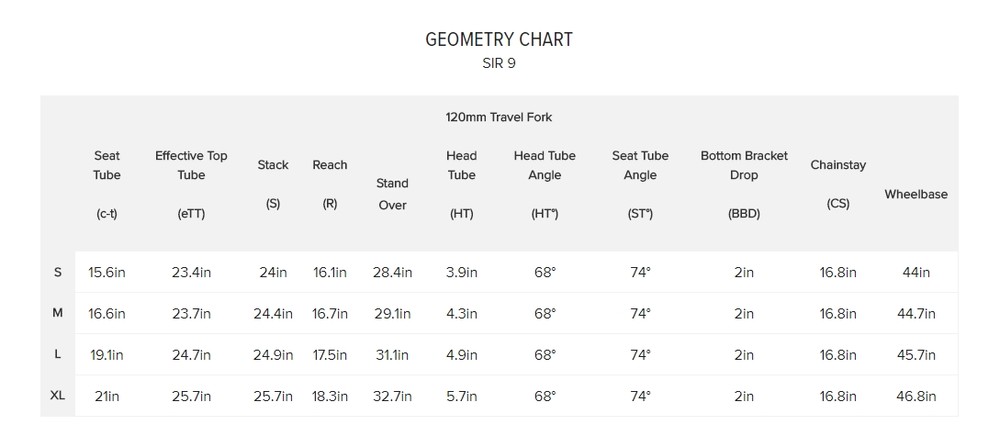
Task: Select the S size row label
Action: click(x=57, y=272)
